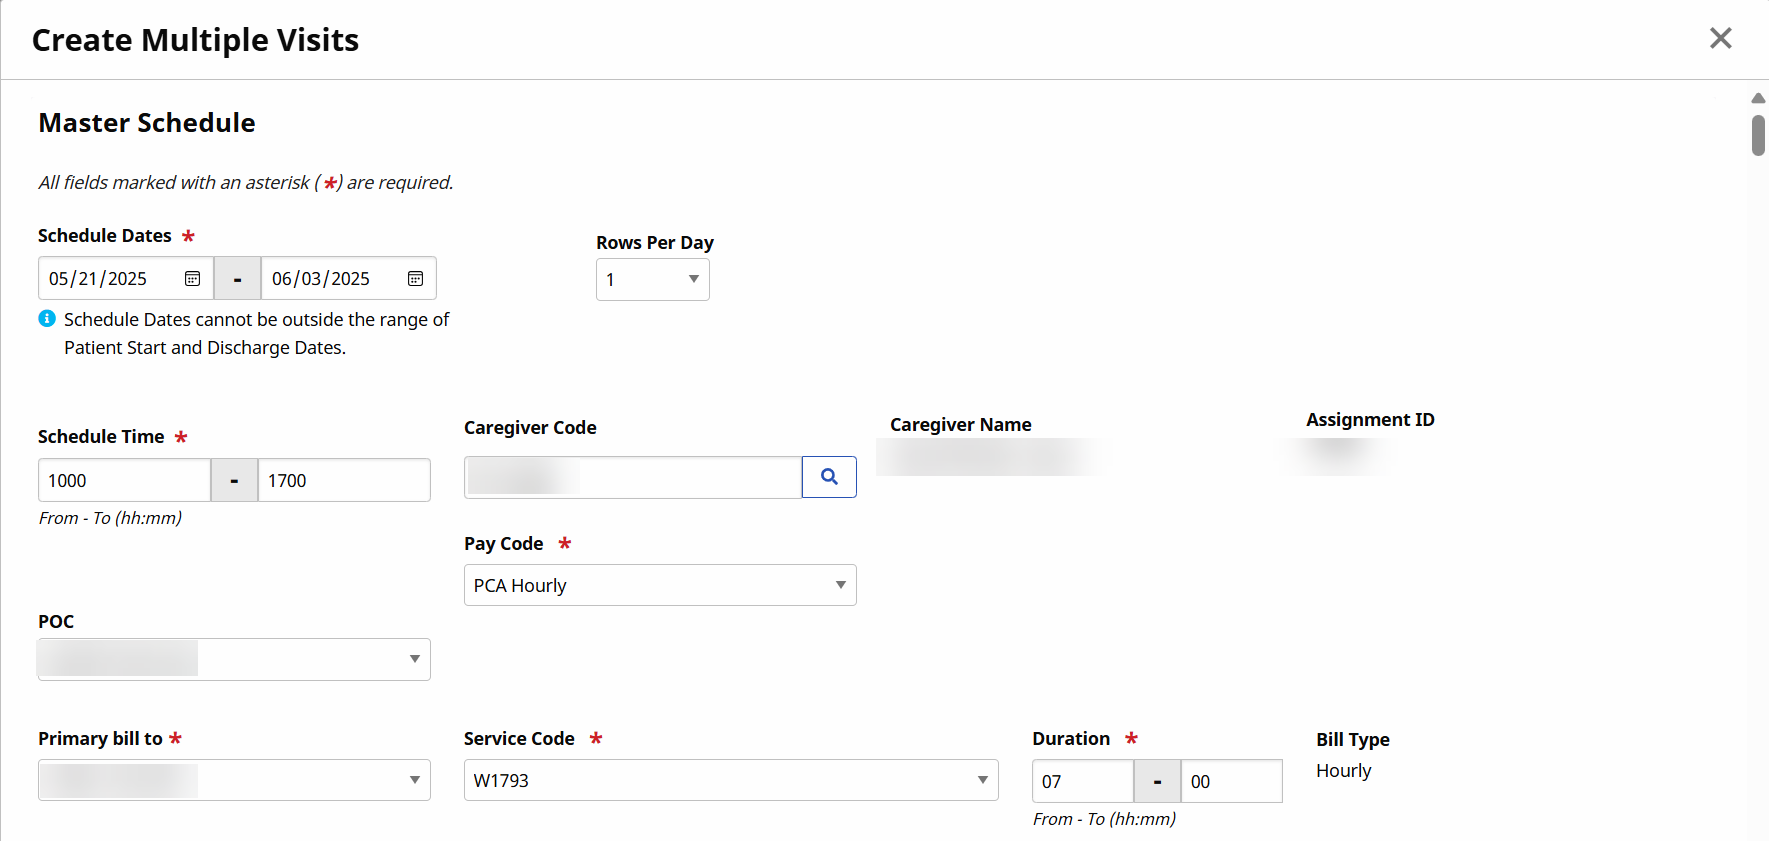Expand the Rows Per Day dropdown

pos(653,280)
